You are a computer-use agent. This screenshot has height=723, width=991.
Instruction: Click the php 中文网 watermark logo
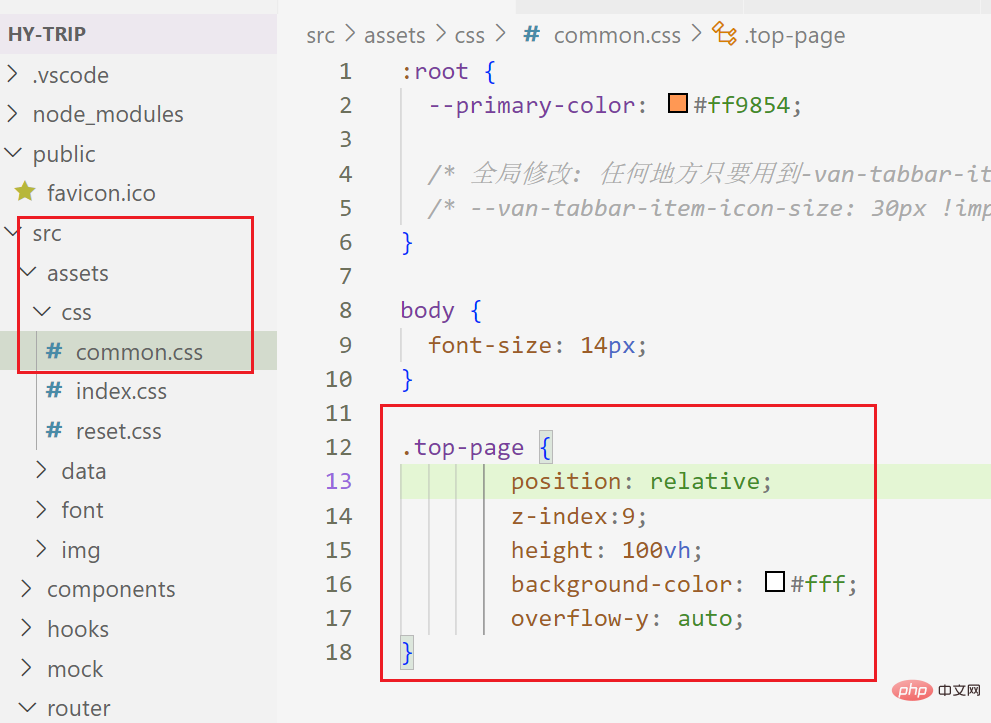tap(936, 690)
